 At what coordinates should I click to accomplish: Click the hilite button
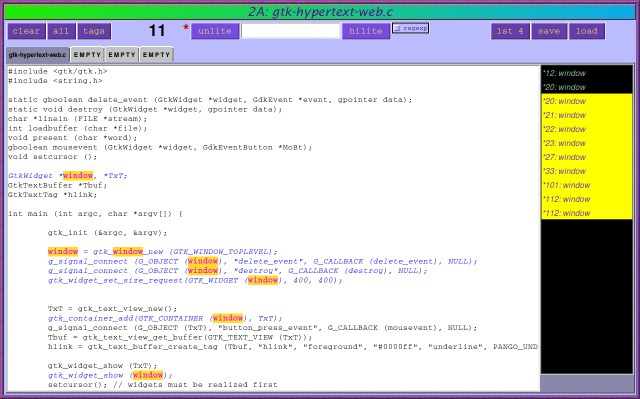pyautogui.click(x=366, y=31)
